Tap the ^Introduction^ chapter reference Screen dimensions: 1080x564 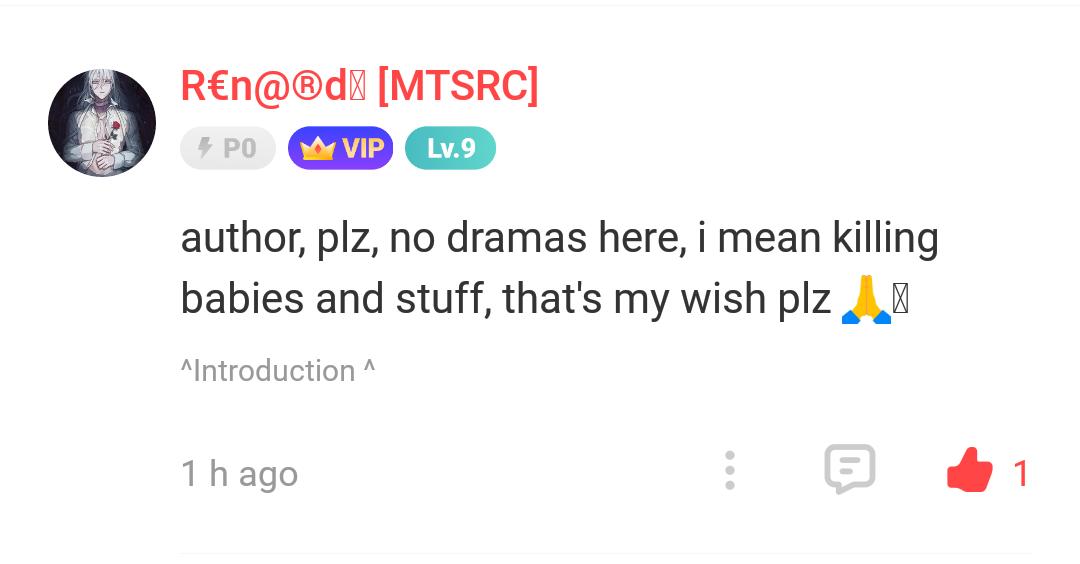(x=278, y=371)
